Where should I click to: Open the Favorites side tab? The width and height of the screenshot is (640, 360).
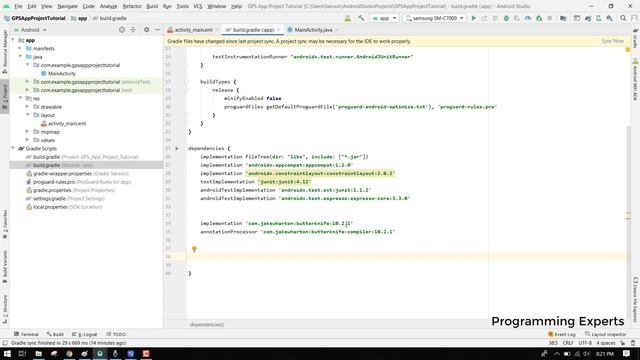click(5, 224)
